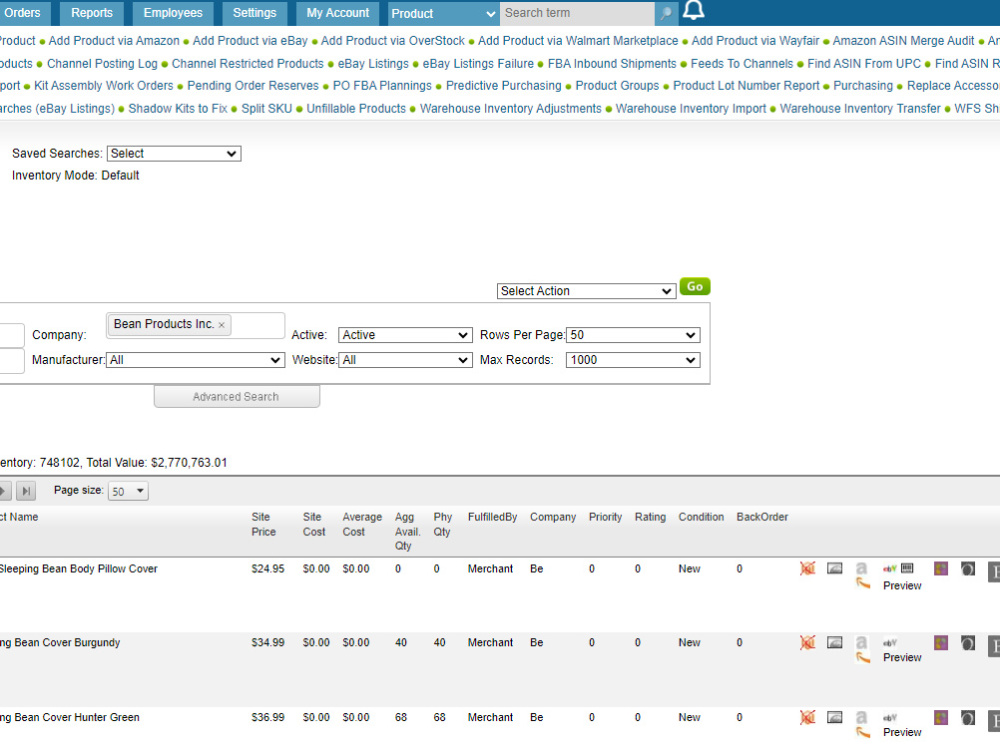Click Preview link in Hunter Green row
1000x750 pixels.
[x=902, y=732]
